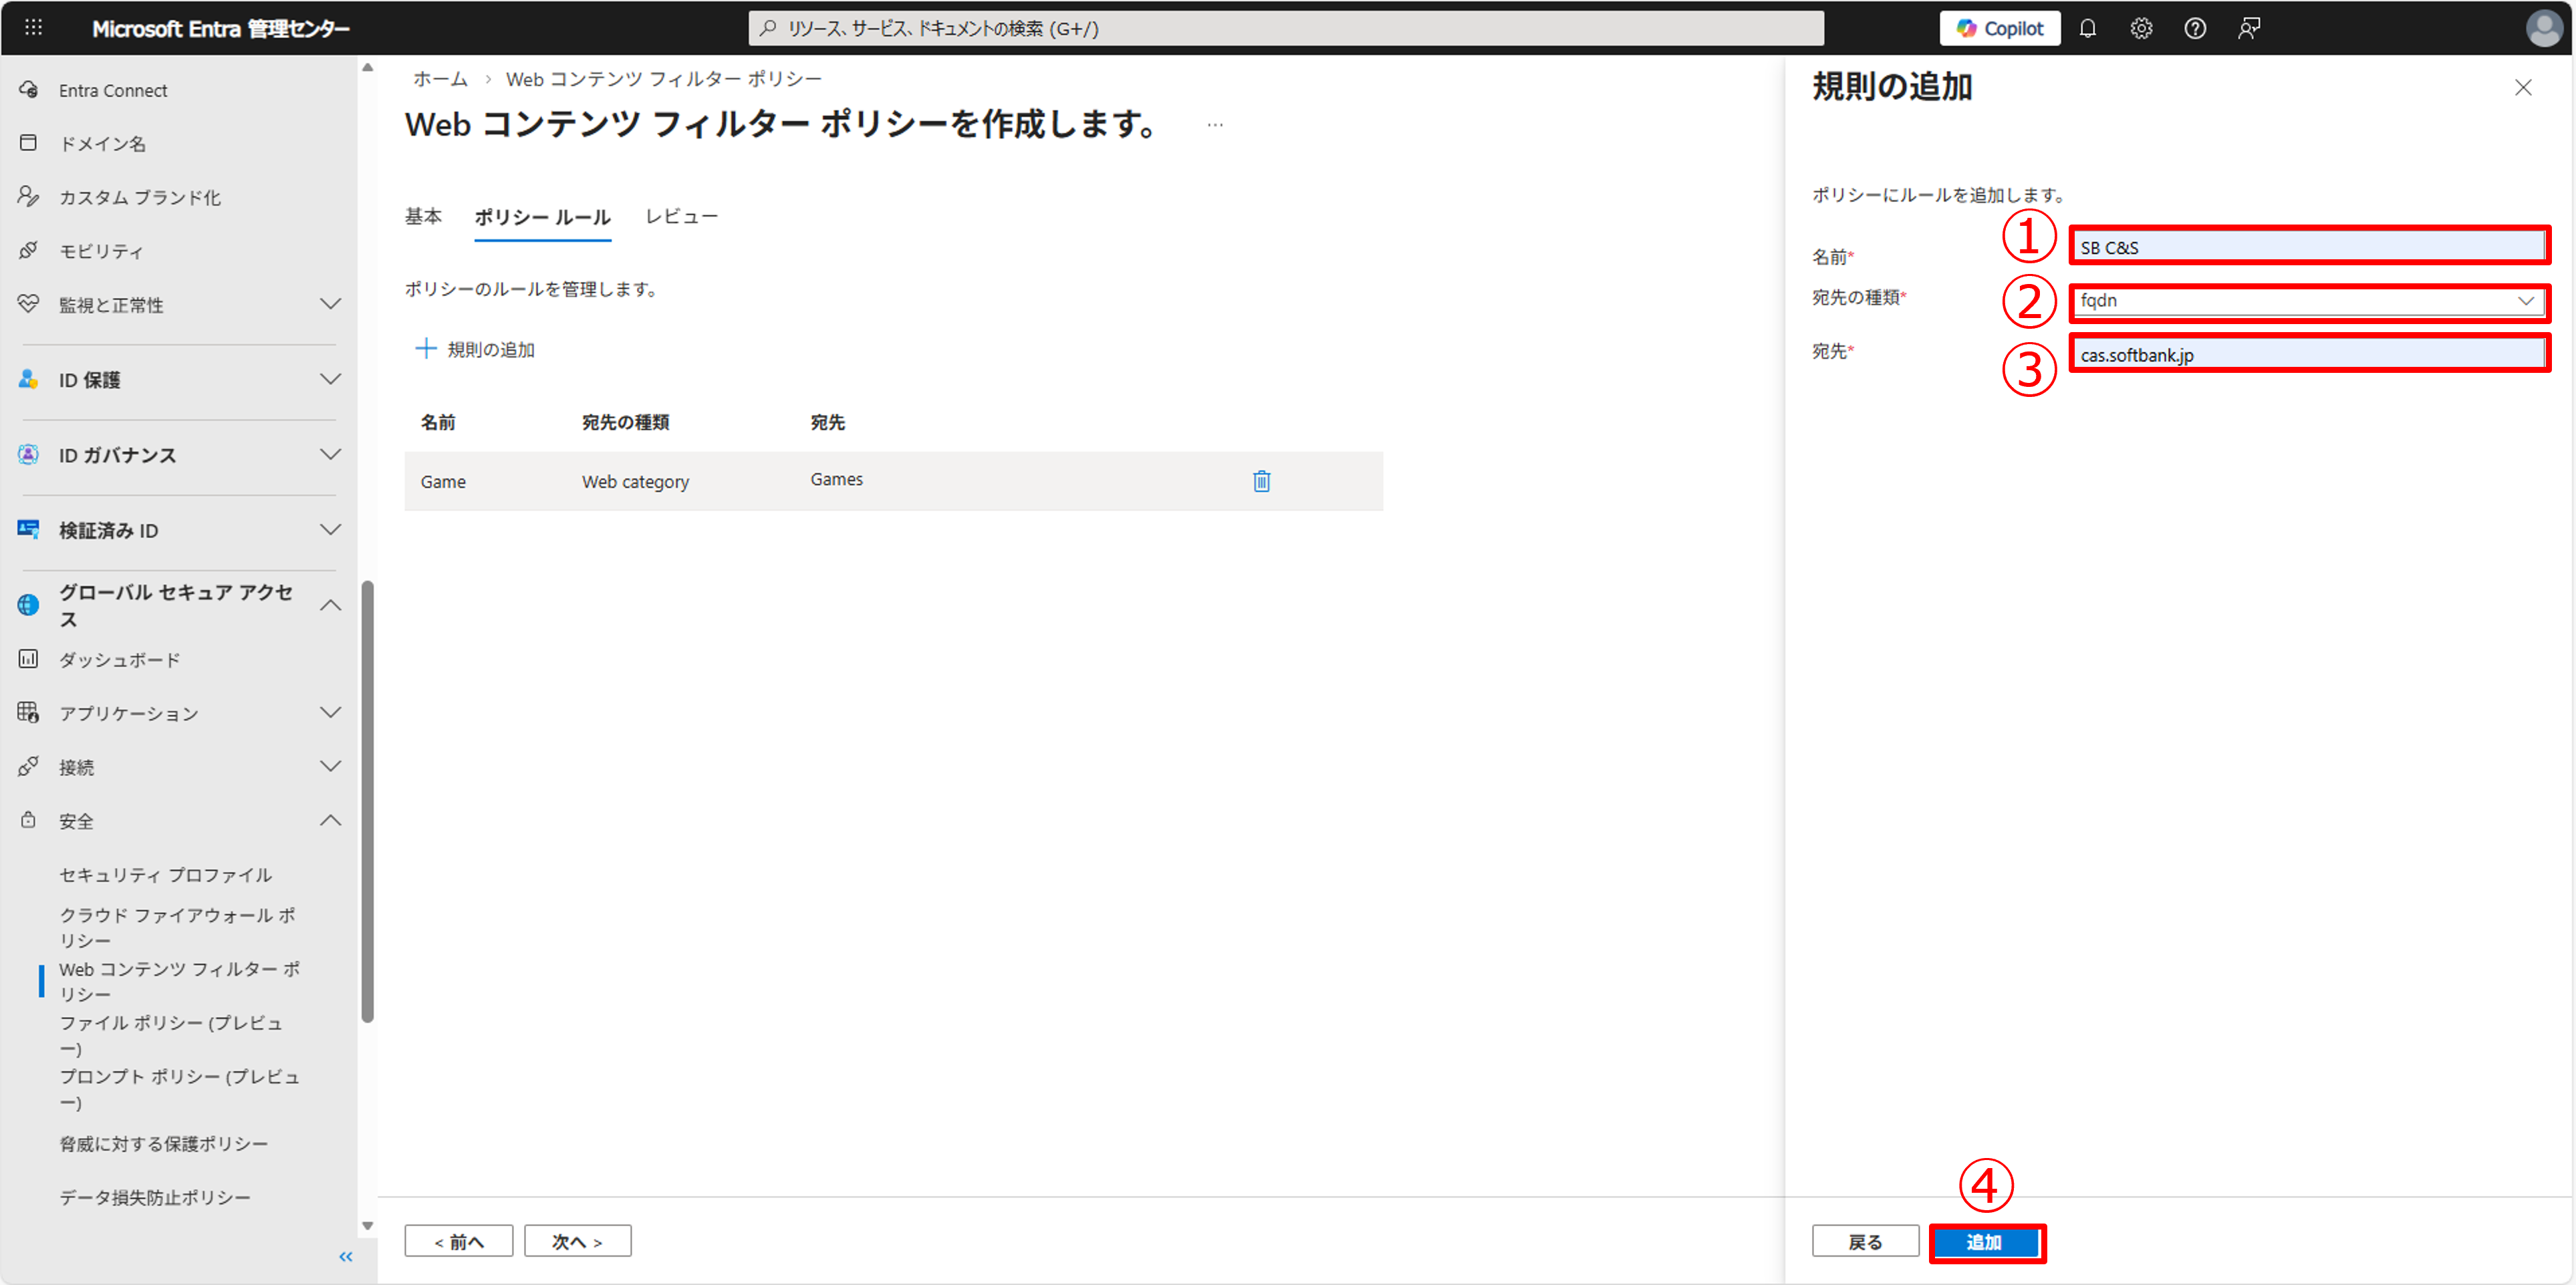Click the 宛先 input field cas.softbank.jp
Screen dimensions: 2576x1285
pyautogui.click(x=2308, y=354)
